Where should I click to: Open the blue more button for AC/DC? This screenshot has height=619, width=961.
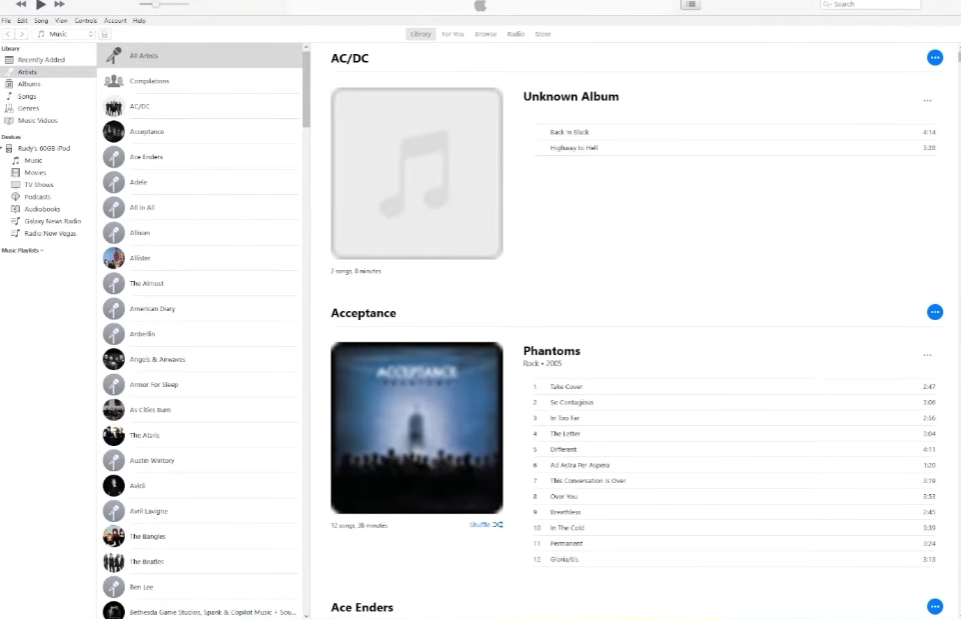(935, 58)
